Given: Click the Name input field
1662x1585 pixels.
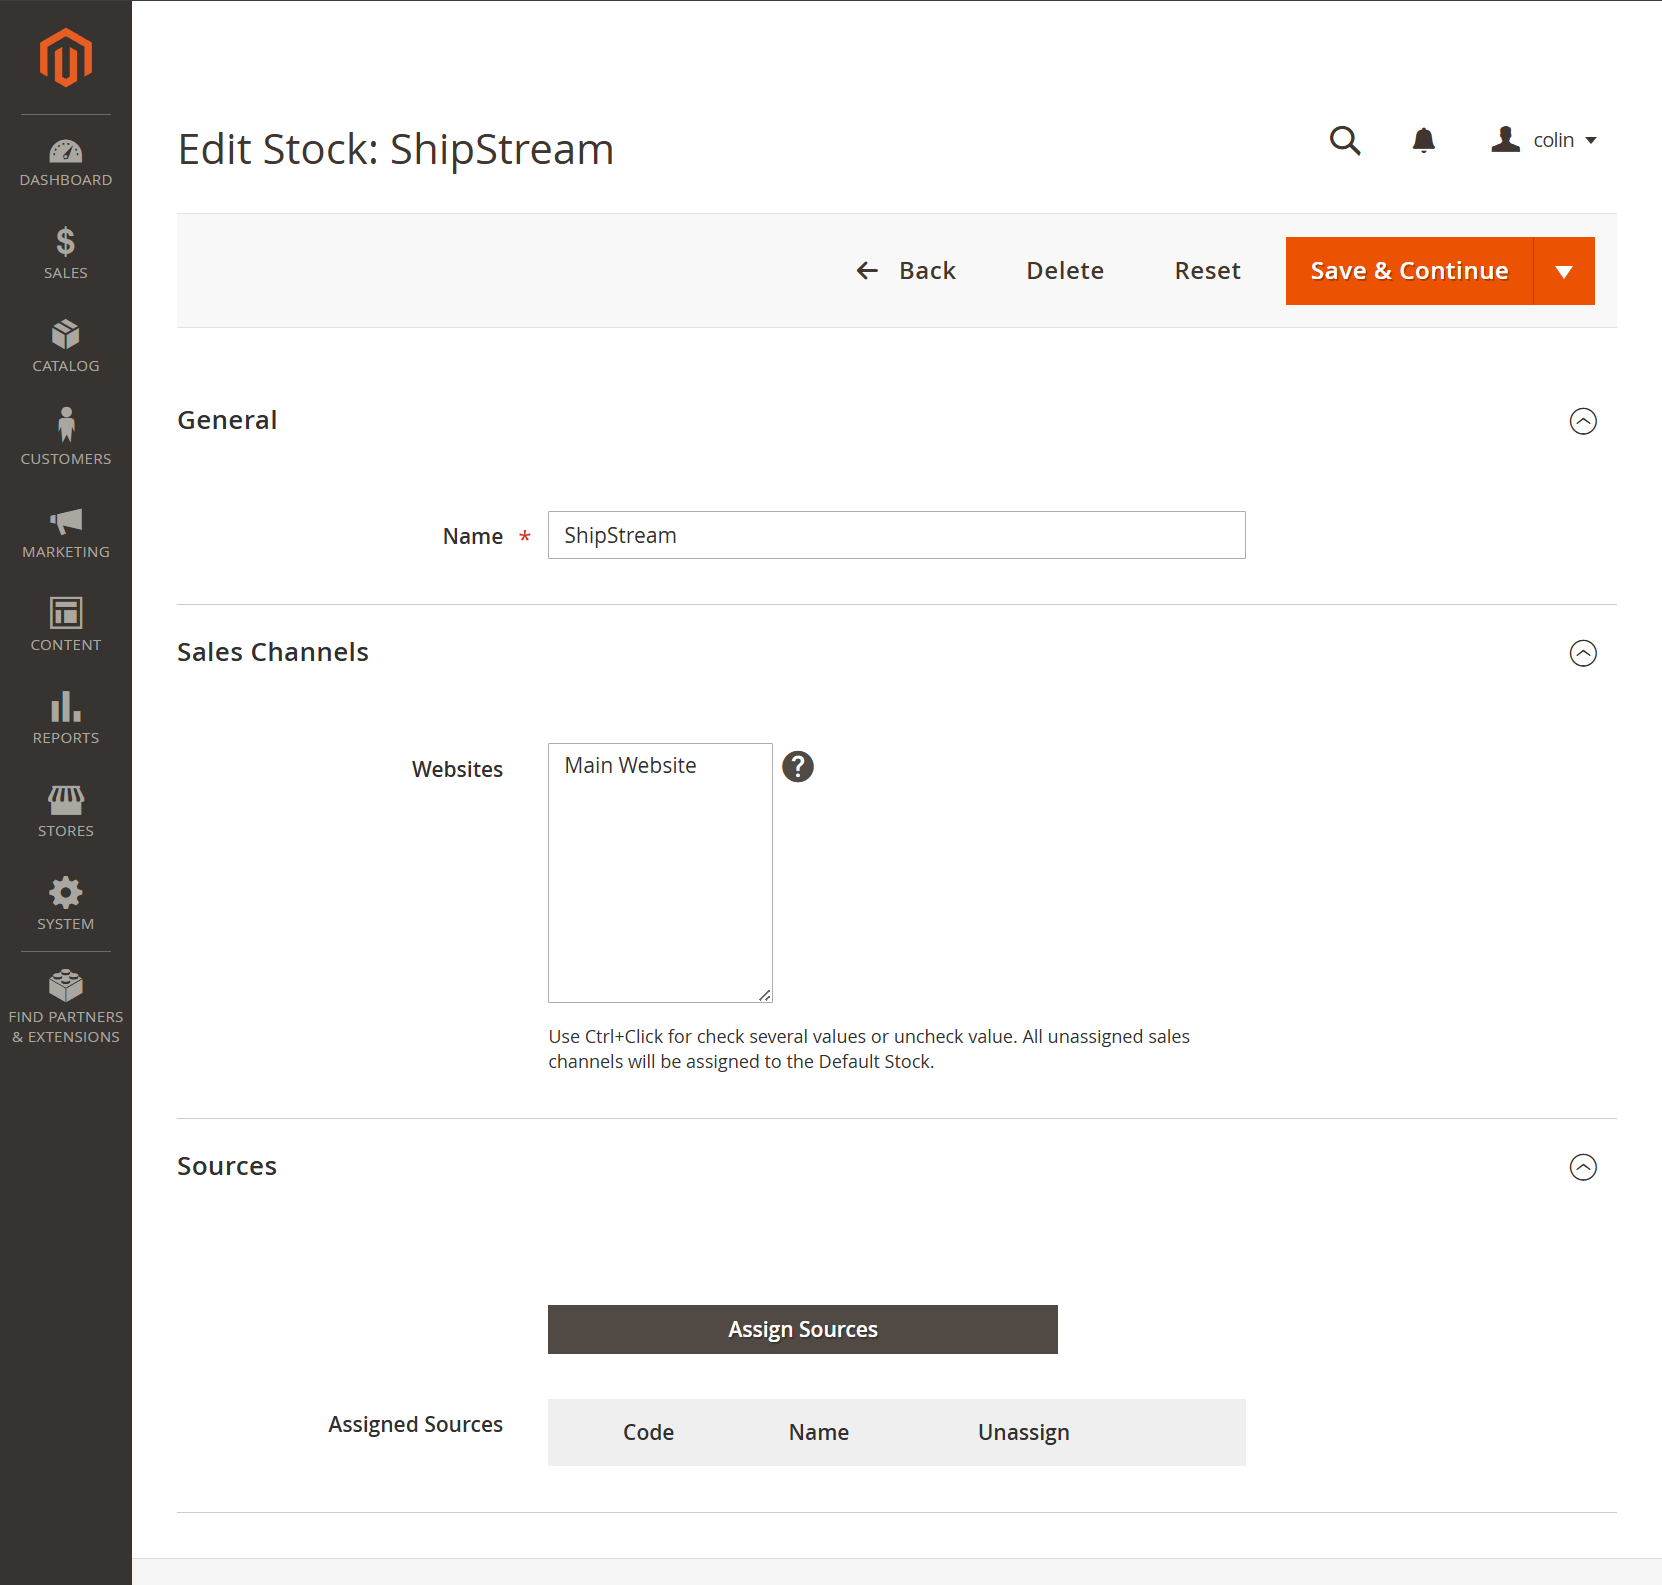Looking at the screenshot, I should [897, 535].
